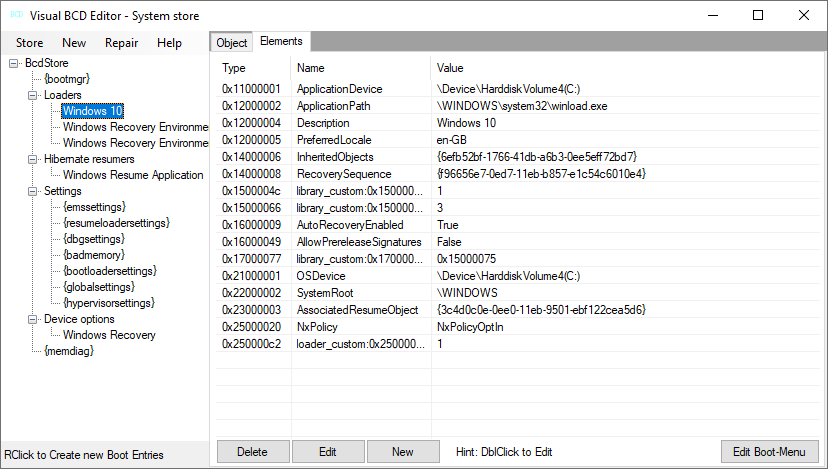Collapse the BcdStore root node

pos(14,63)
